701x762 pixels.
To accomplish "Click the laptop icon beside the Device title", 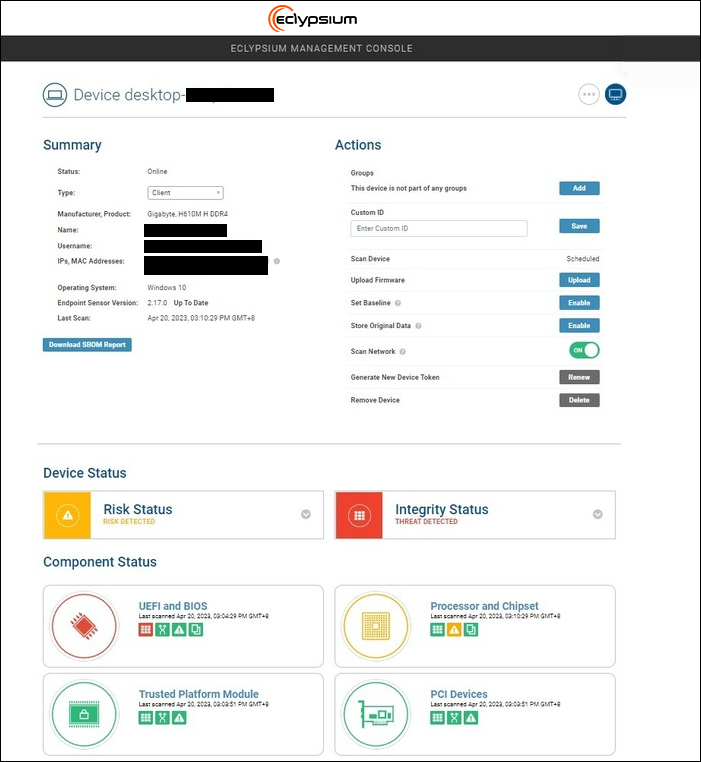I will [55, 95].
